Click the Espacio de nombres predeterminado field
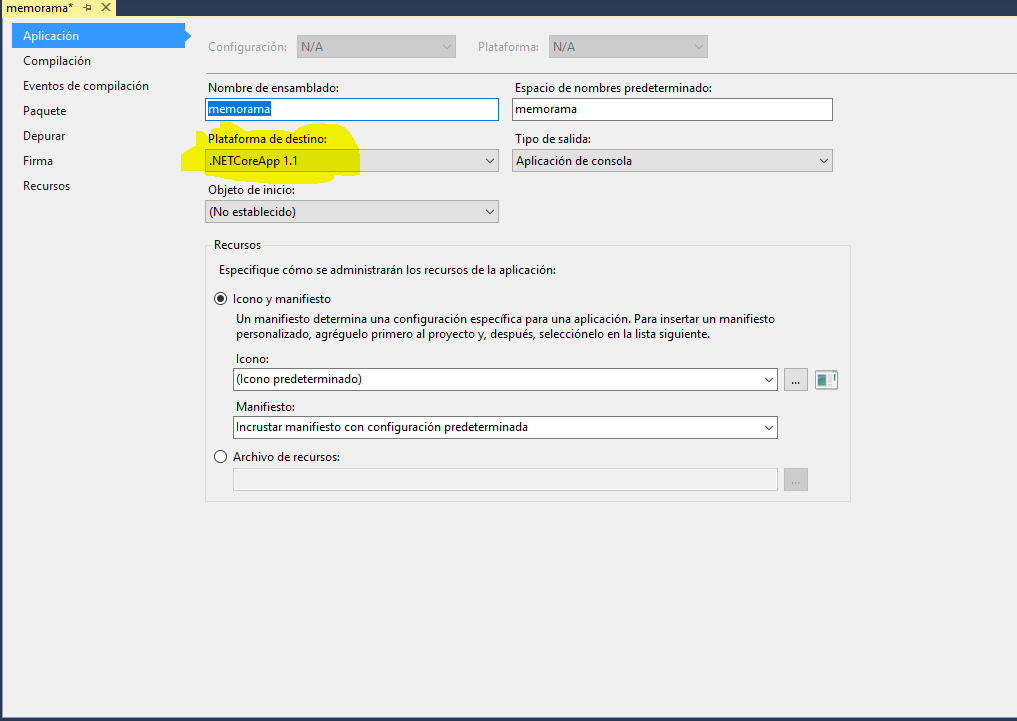Image resolution: width=1017 pixels, height=721 pixels. 672,109
